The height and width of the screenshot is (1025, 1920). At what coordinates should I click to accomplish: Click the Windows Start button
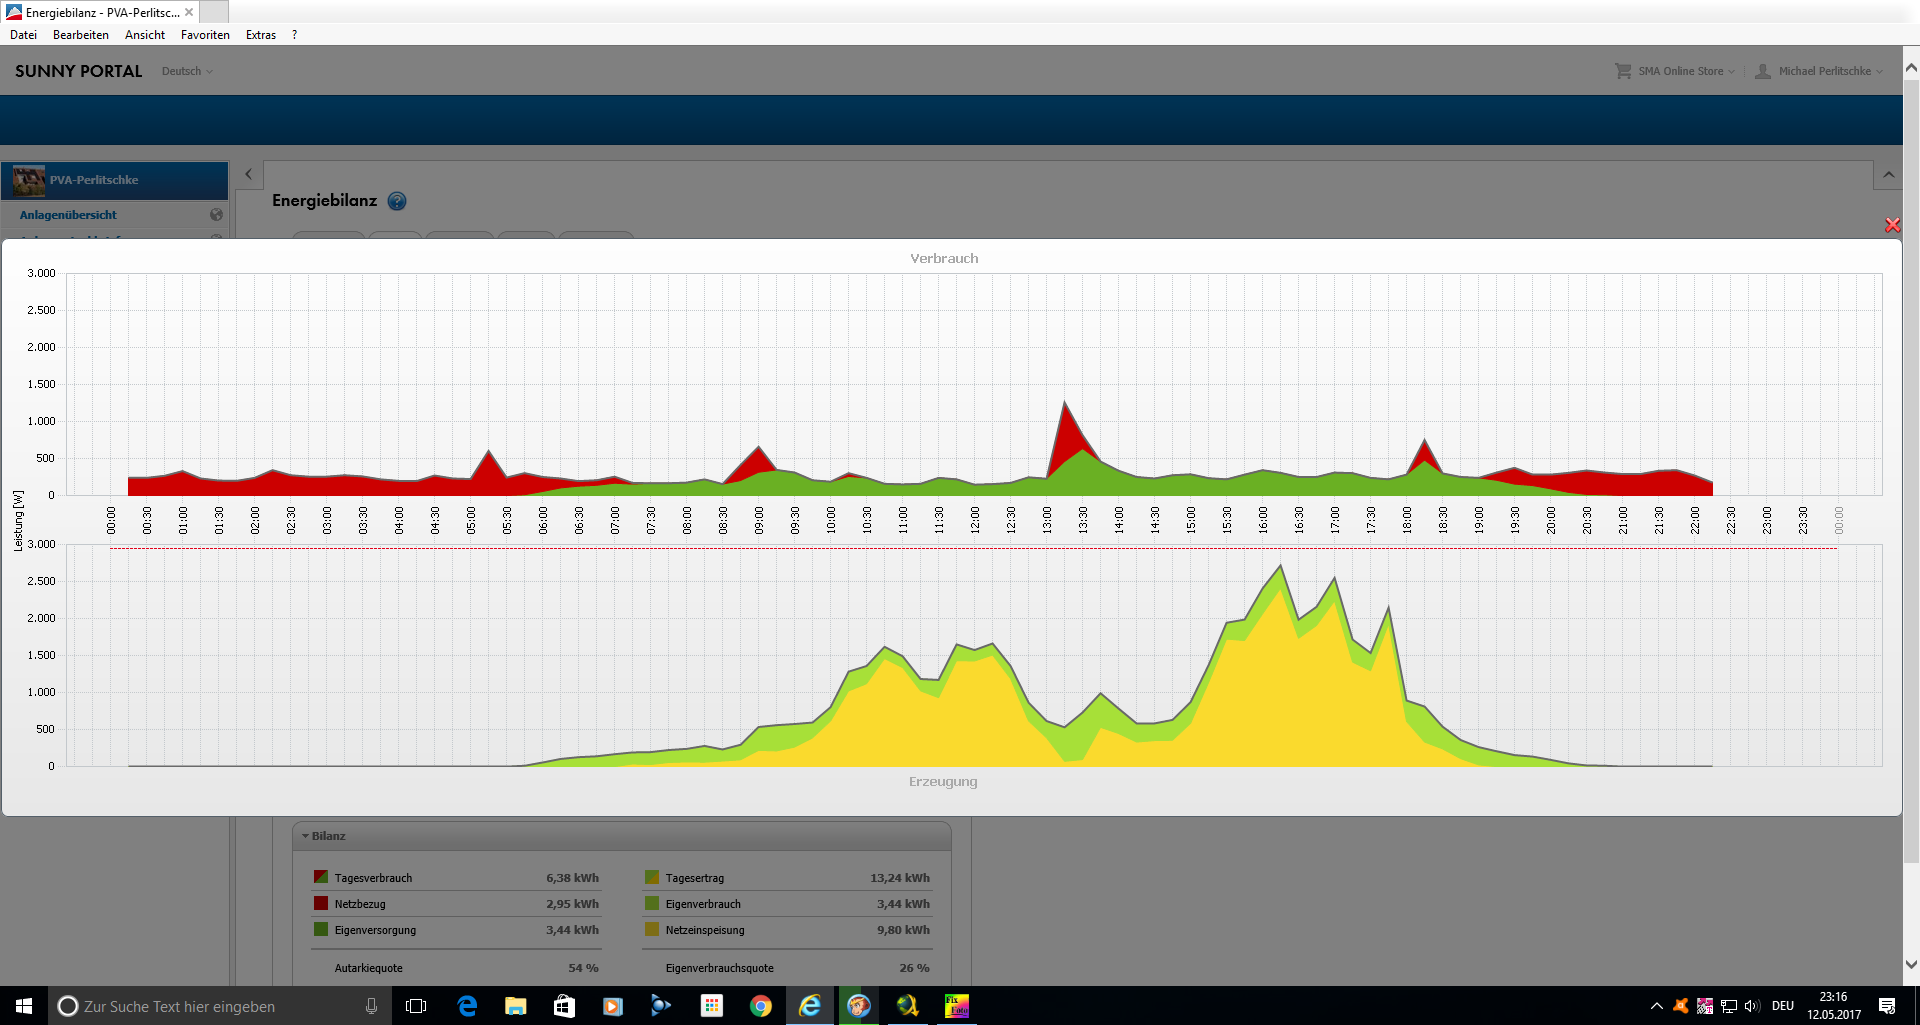24,1006
